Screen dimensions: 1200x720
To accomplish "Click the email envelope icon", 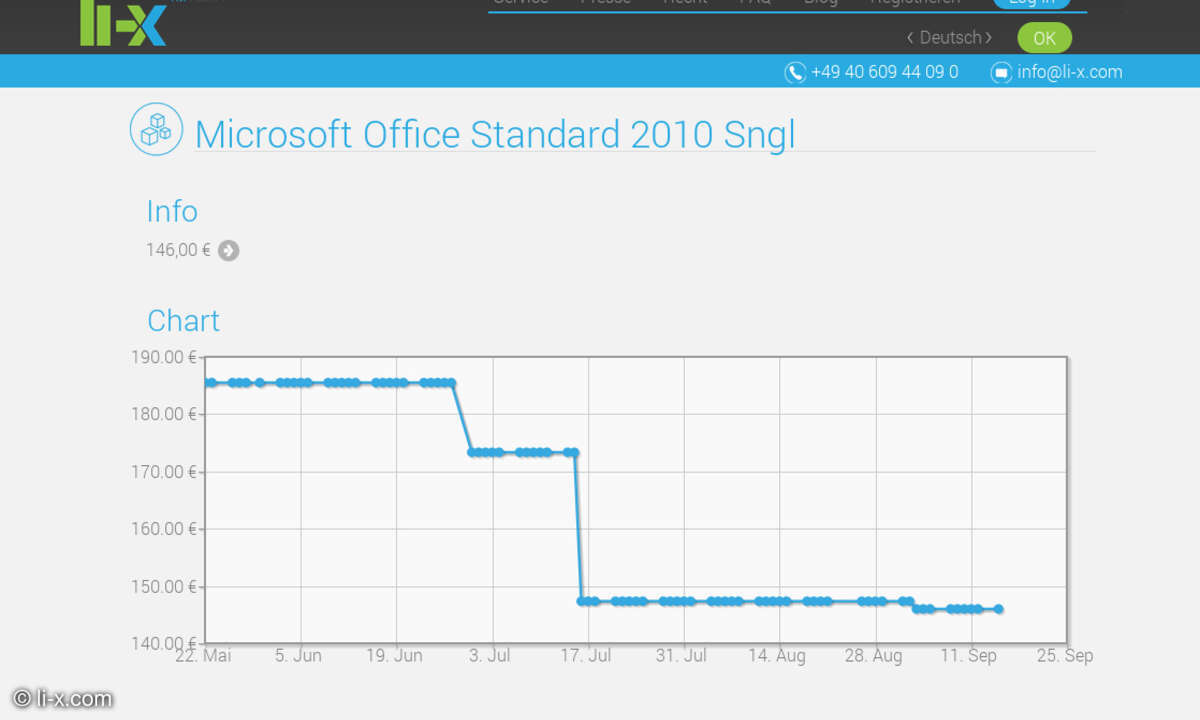I will point(1001,72).
